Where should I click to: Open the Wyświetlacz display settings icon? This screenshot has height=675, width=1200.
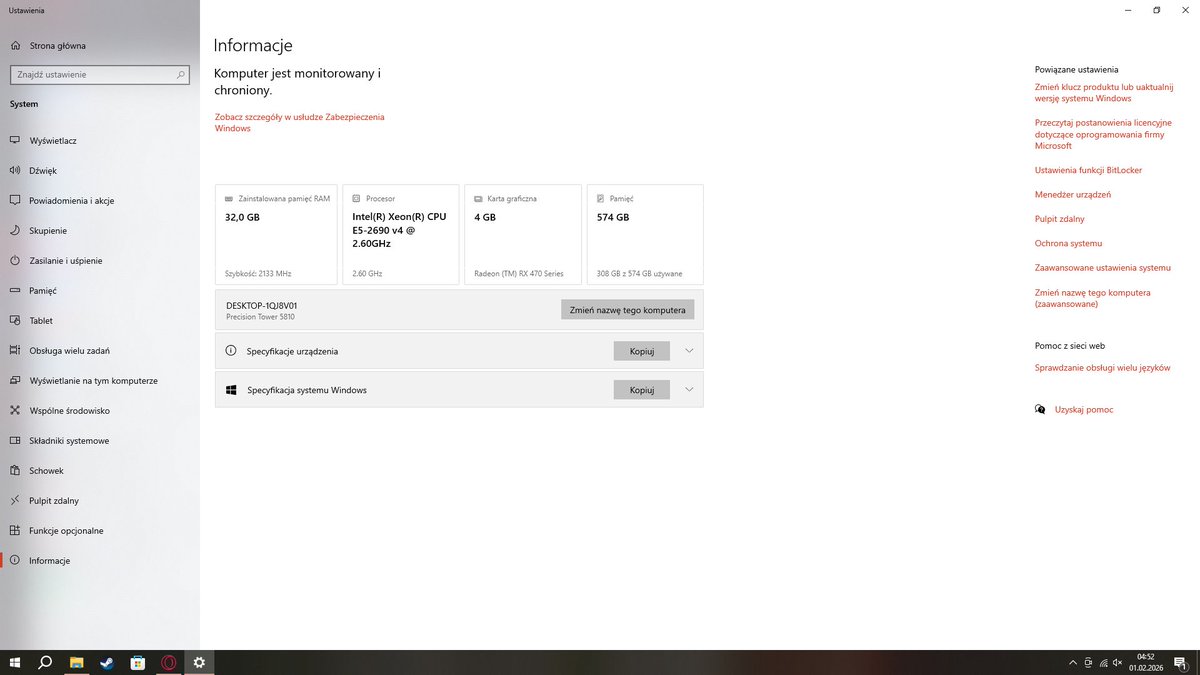(x=15, y=141)
